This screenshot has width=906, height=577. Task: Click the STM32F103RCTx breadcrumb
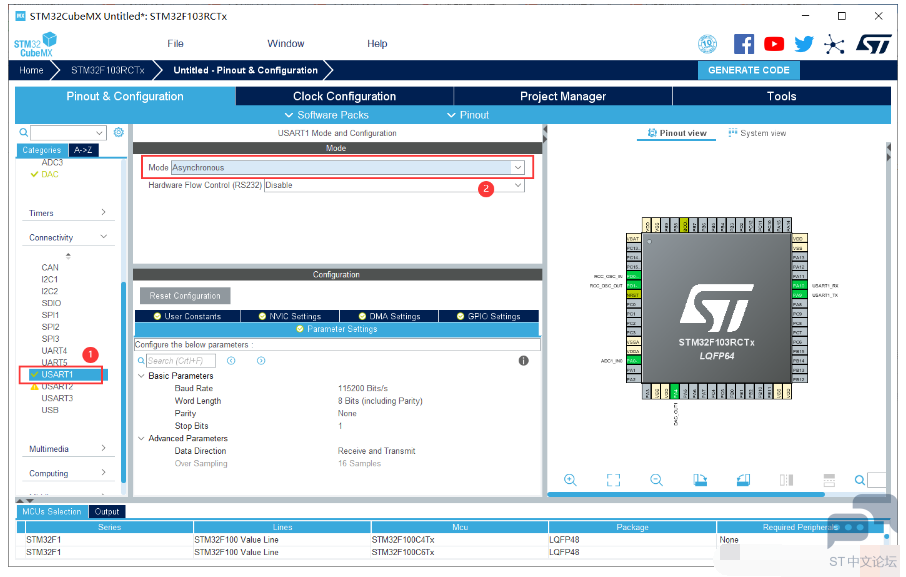tap(107, 70)
